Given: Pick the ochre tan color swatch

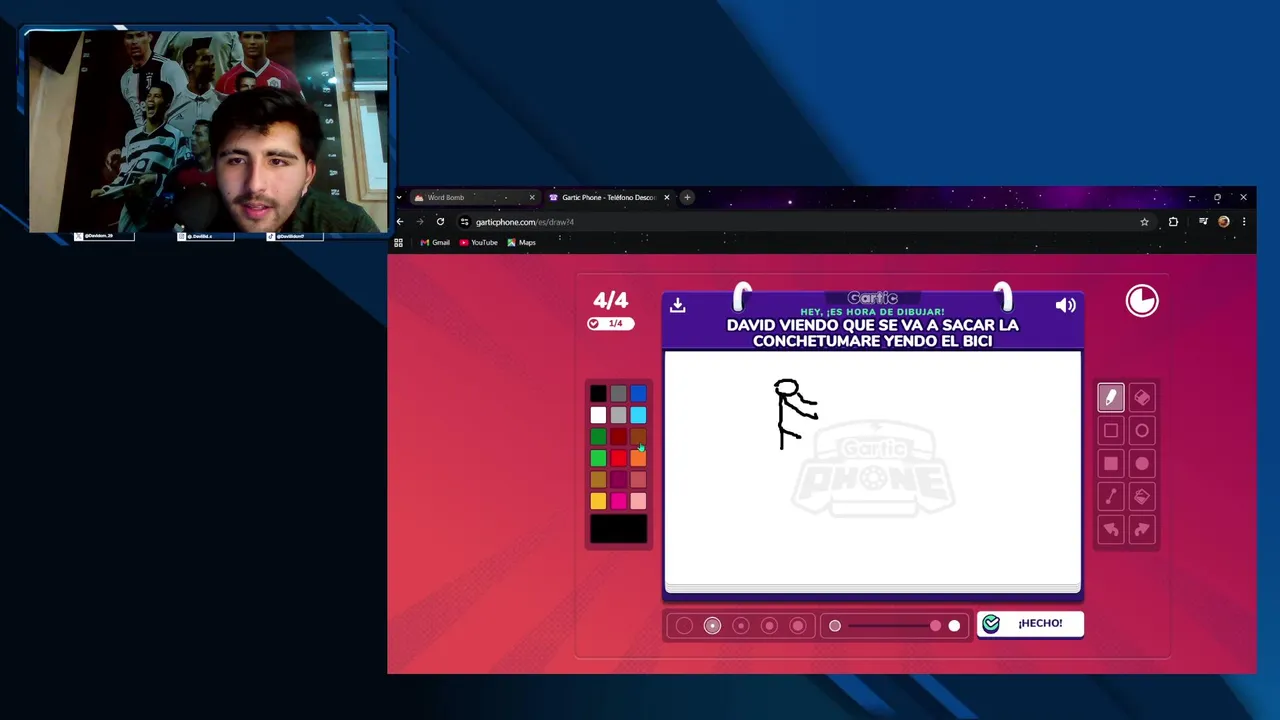Looking at the screenshot, I should [598, 480].
